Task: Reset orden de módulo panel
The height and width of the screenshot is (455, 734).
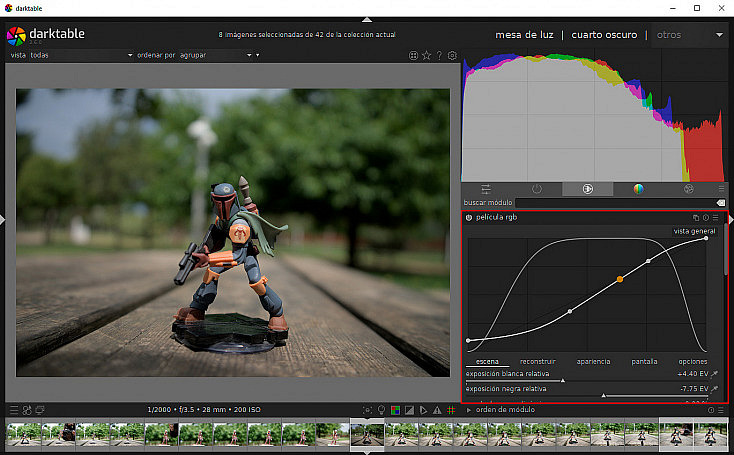Action: pos(711,410)
